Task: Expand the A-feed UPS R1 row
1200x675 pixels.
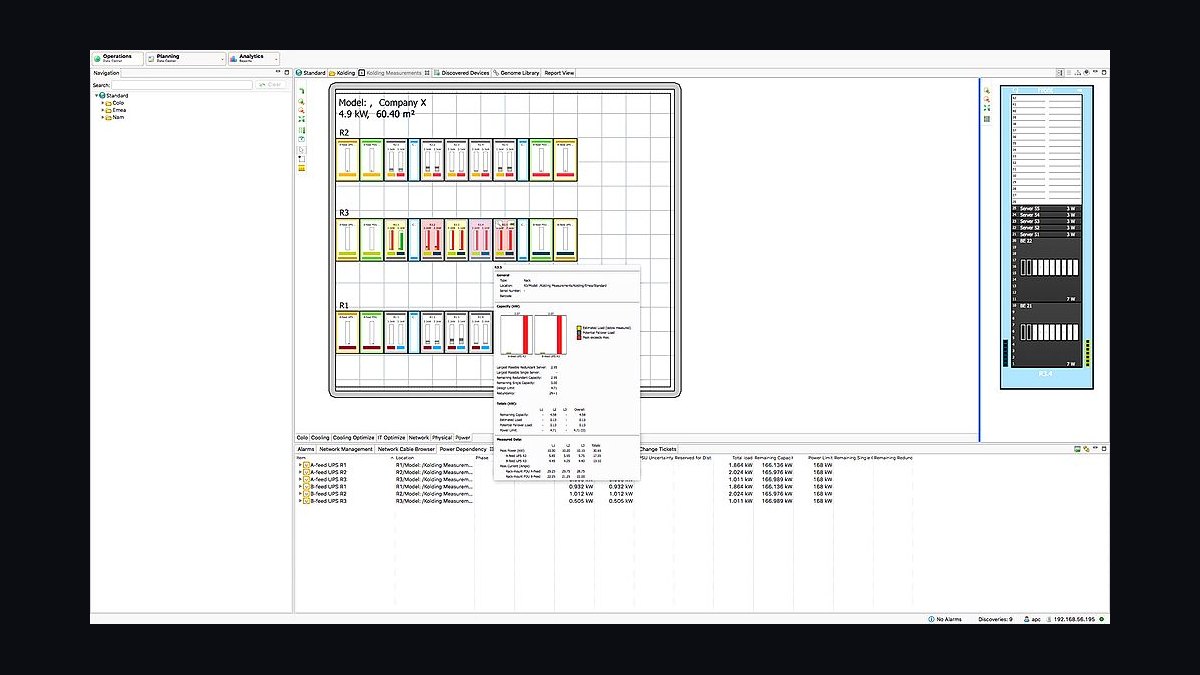Action: [300, 465]
